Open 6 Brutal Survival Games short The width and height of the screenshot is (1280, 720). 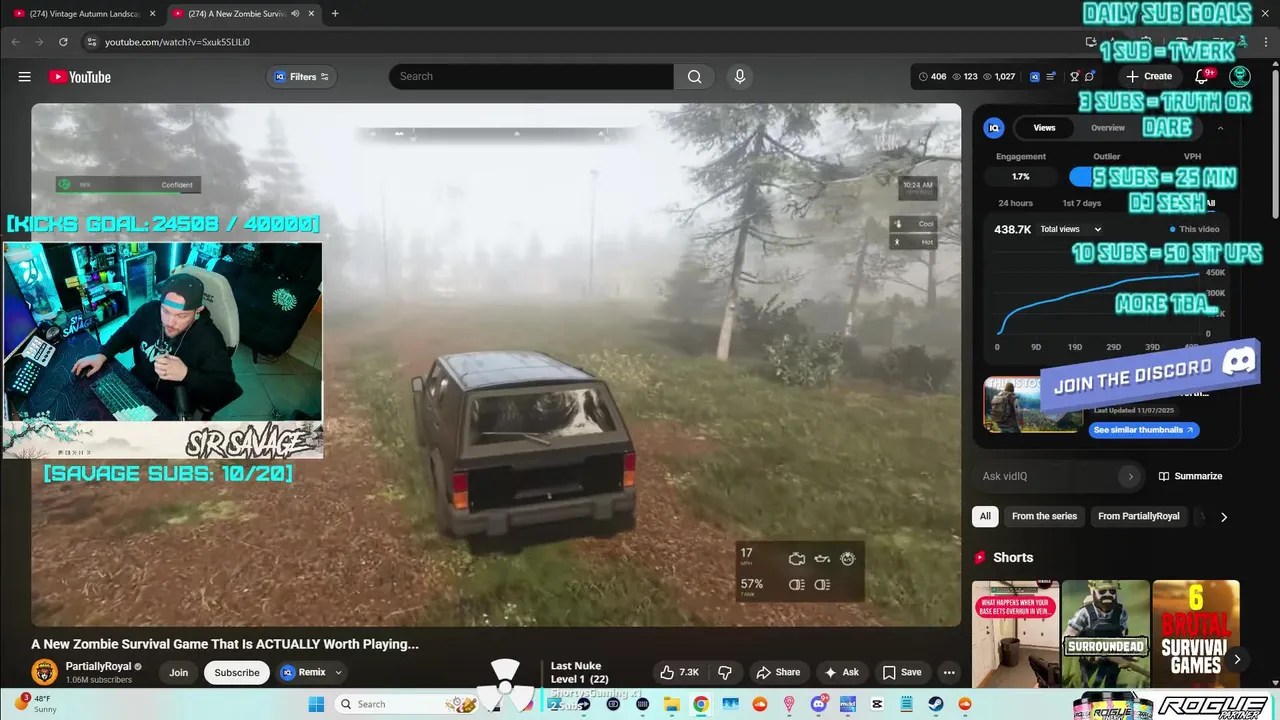pyautogui.click(x=1196, y=634)
